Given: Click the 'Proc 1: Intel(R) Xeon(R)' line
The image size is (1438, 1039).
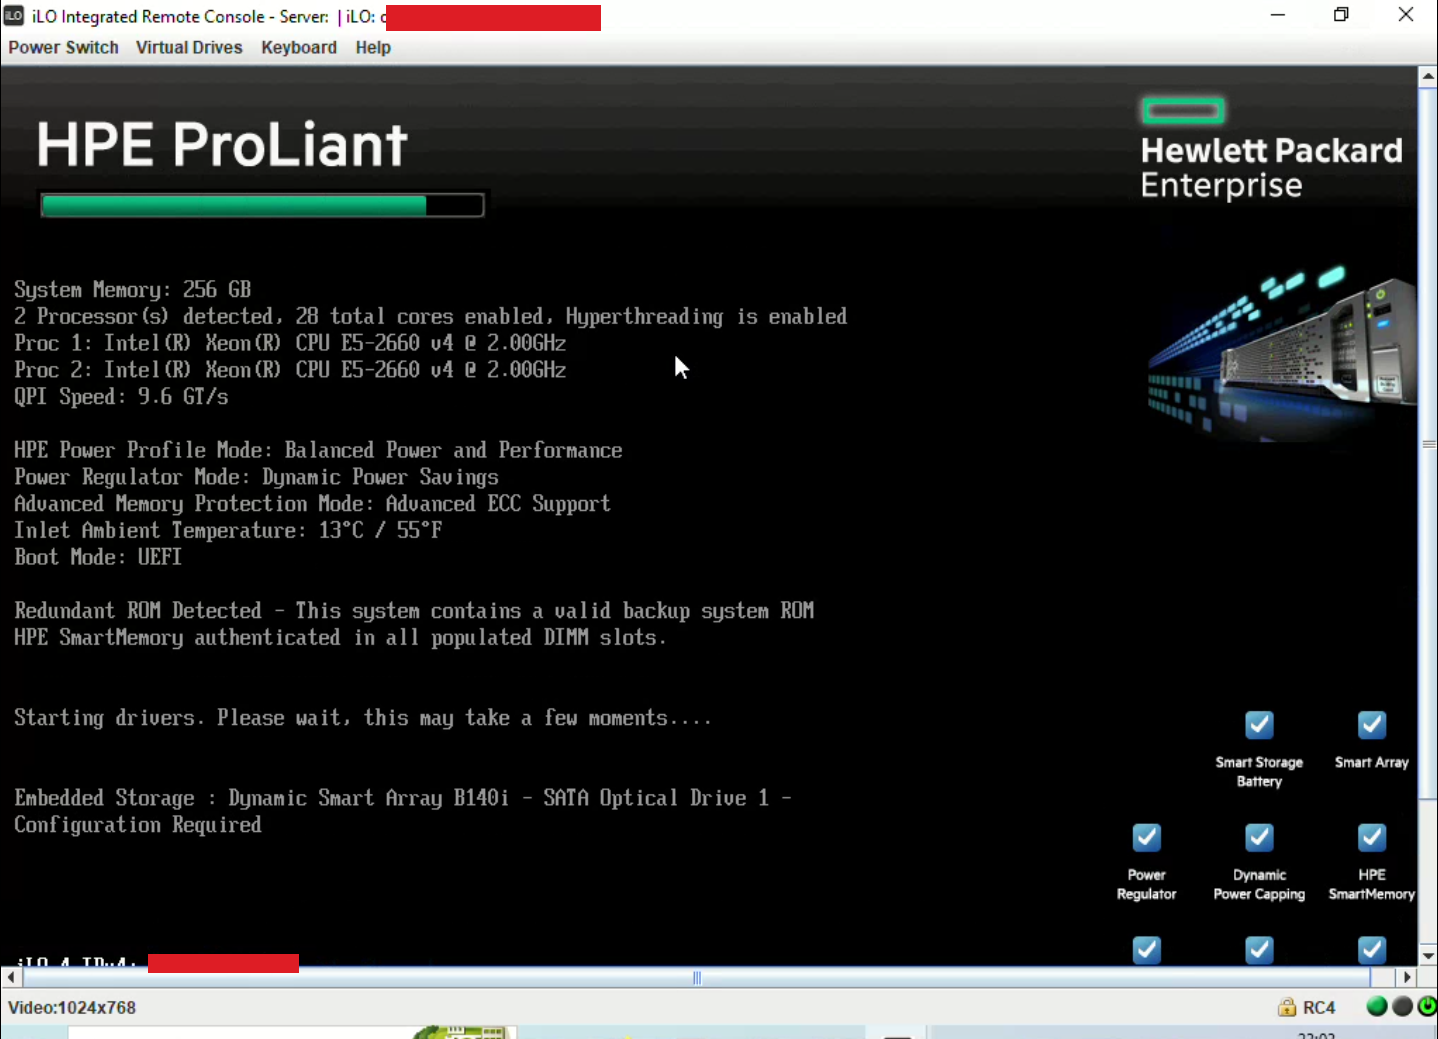Looking at the screenshot, I should pyautogui.click(x=290, y=343).
